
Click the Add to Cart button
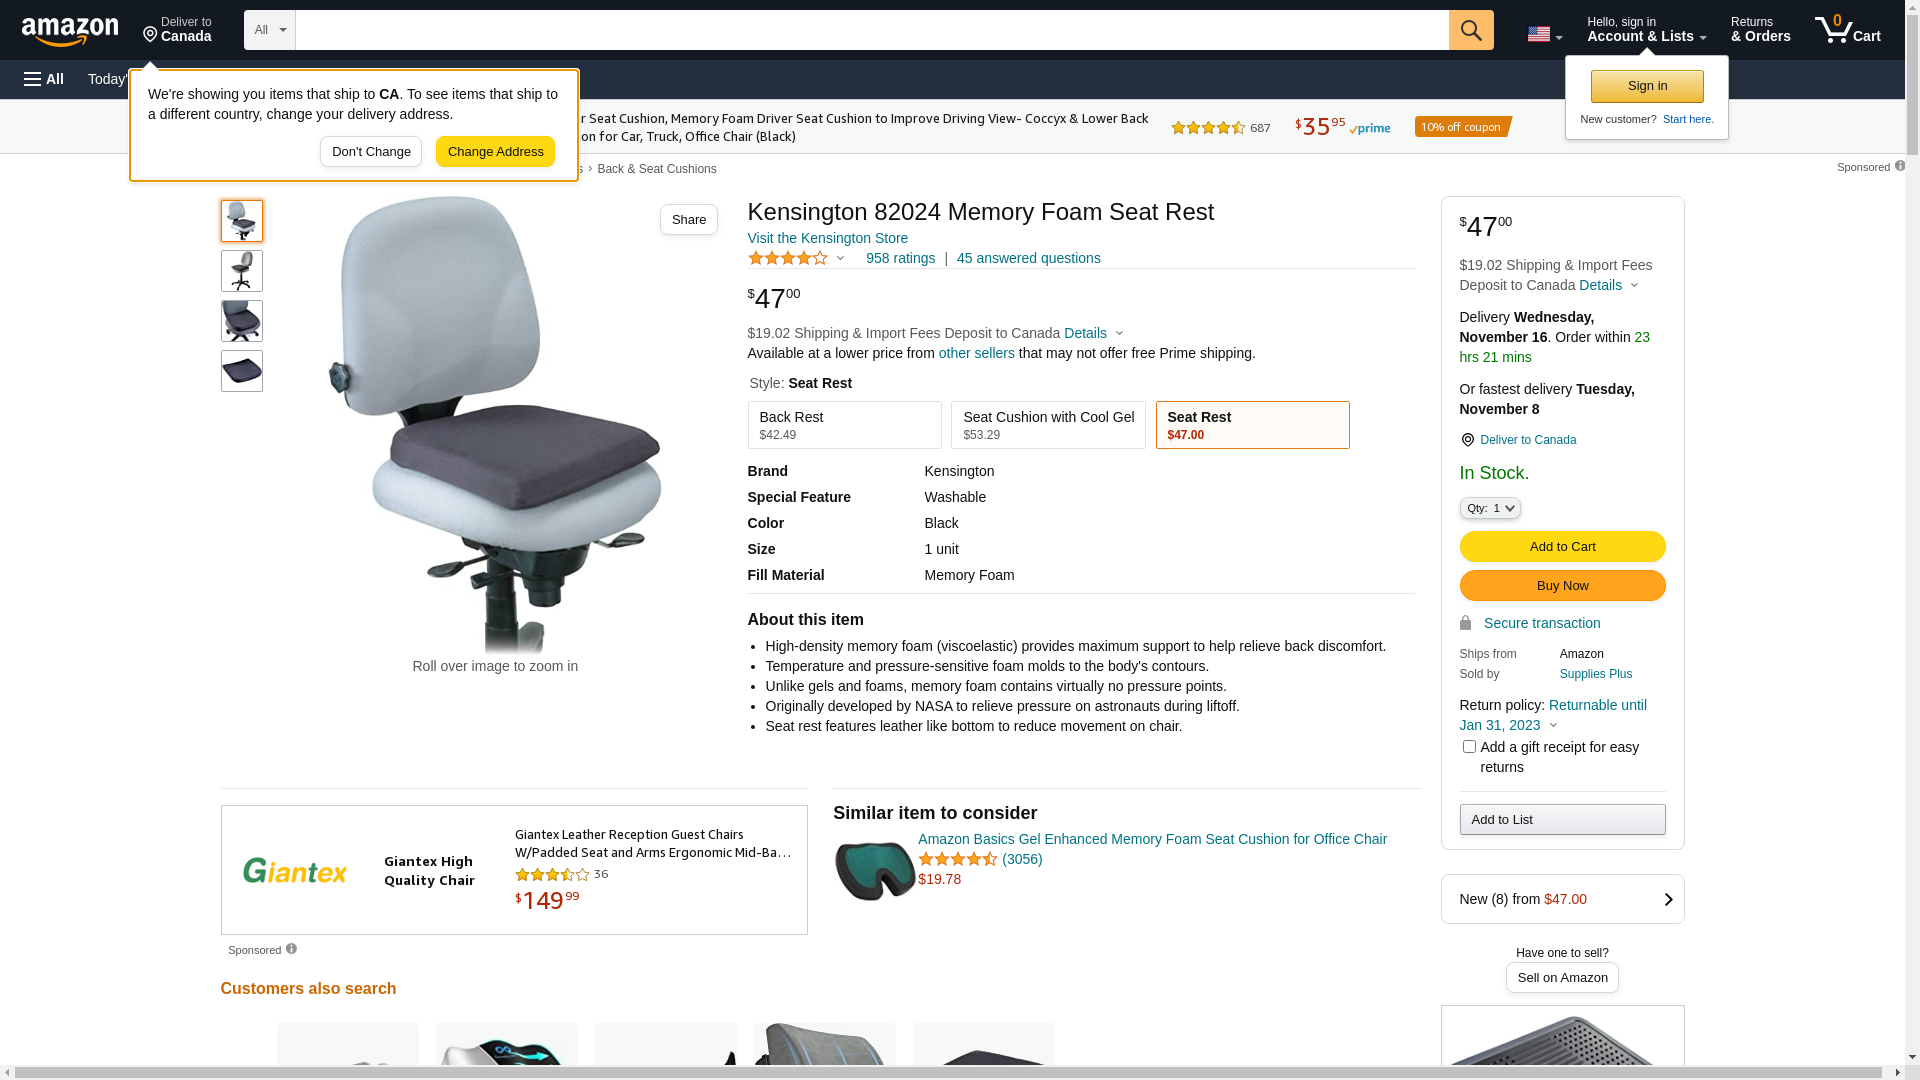click(x=1562, y=546)
